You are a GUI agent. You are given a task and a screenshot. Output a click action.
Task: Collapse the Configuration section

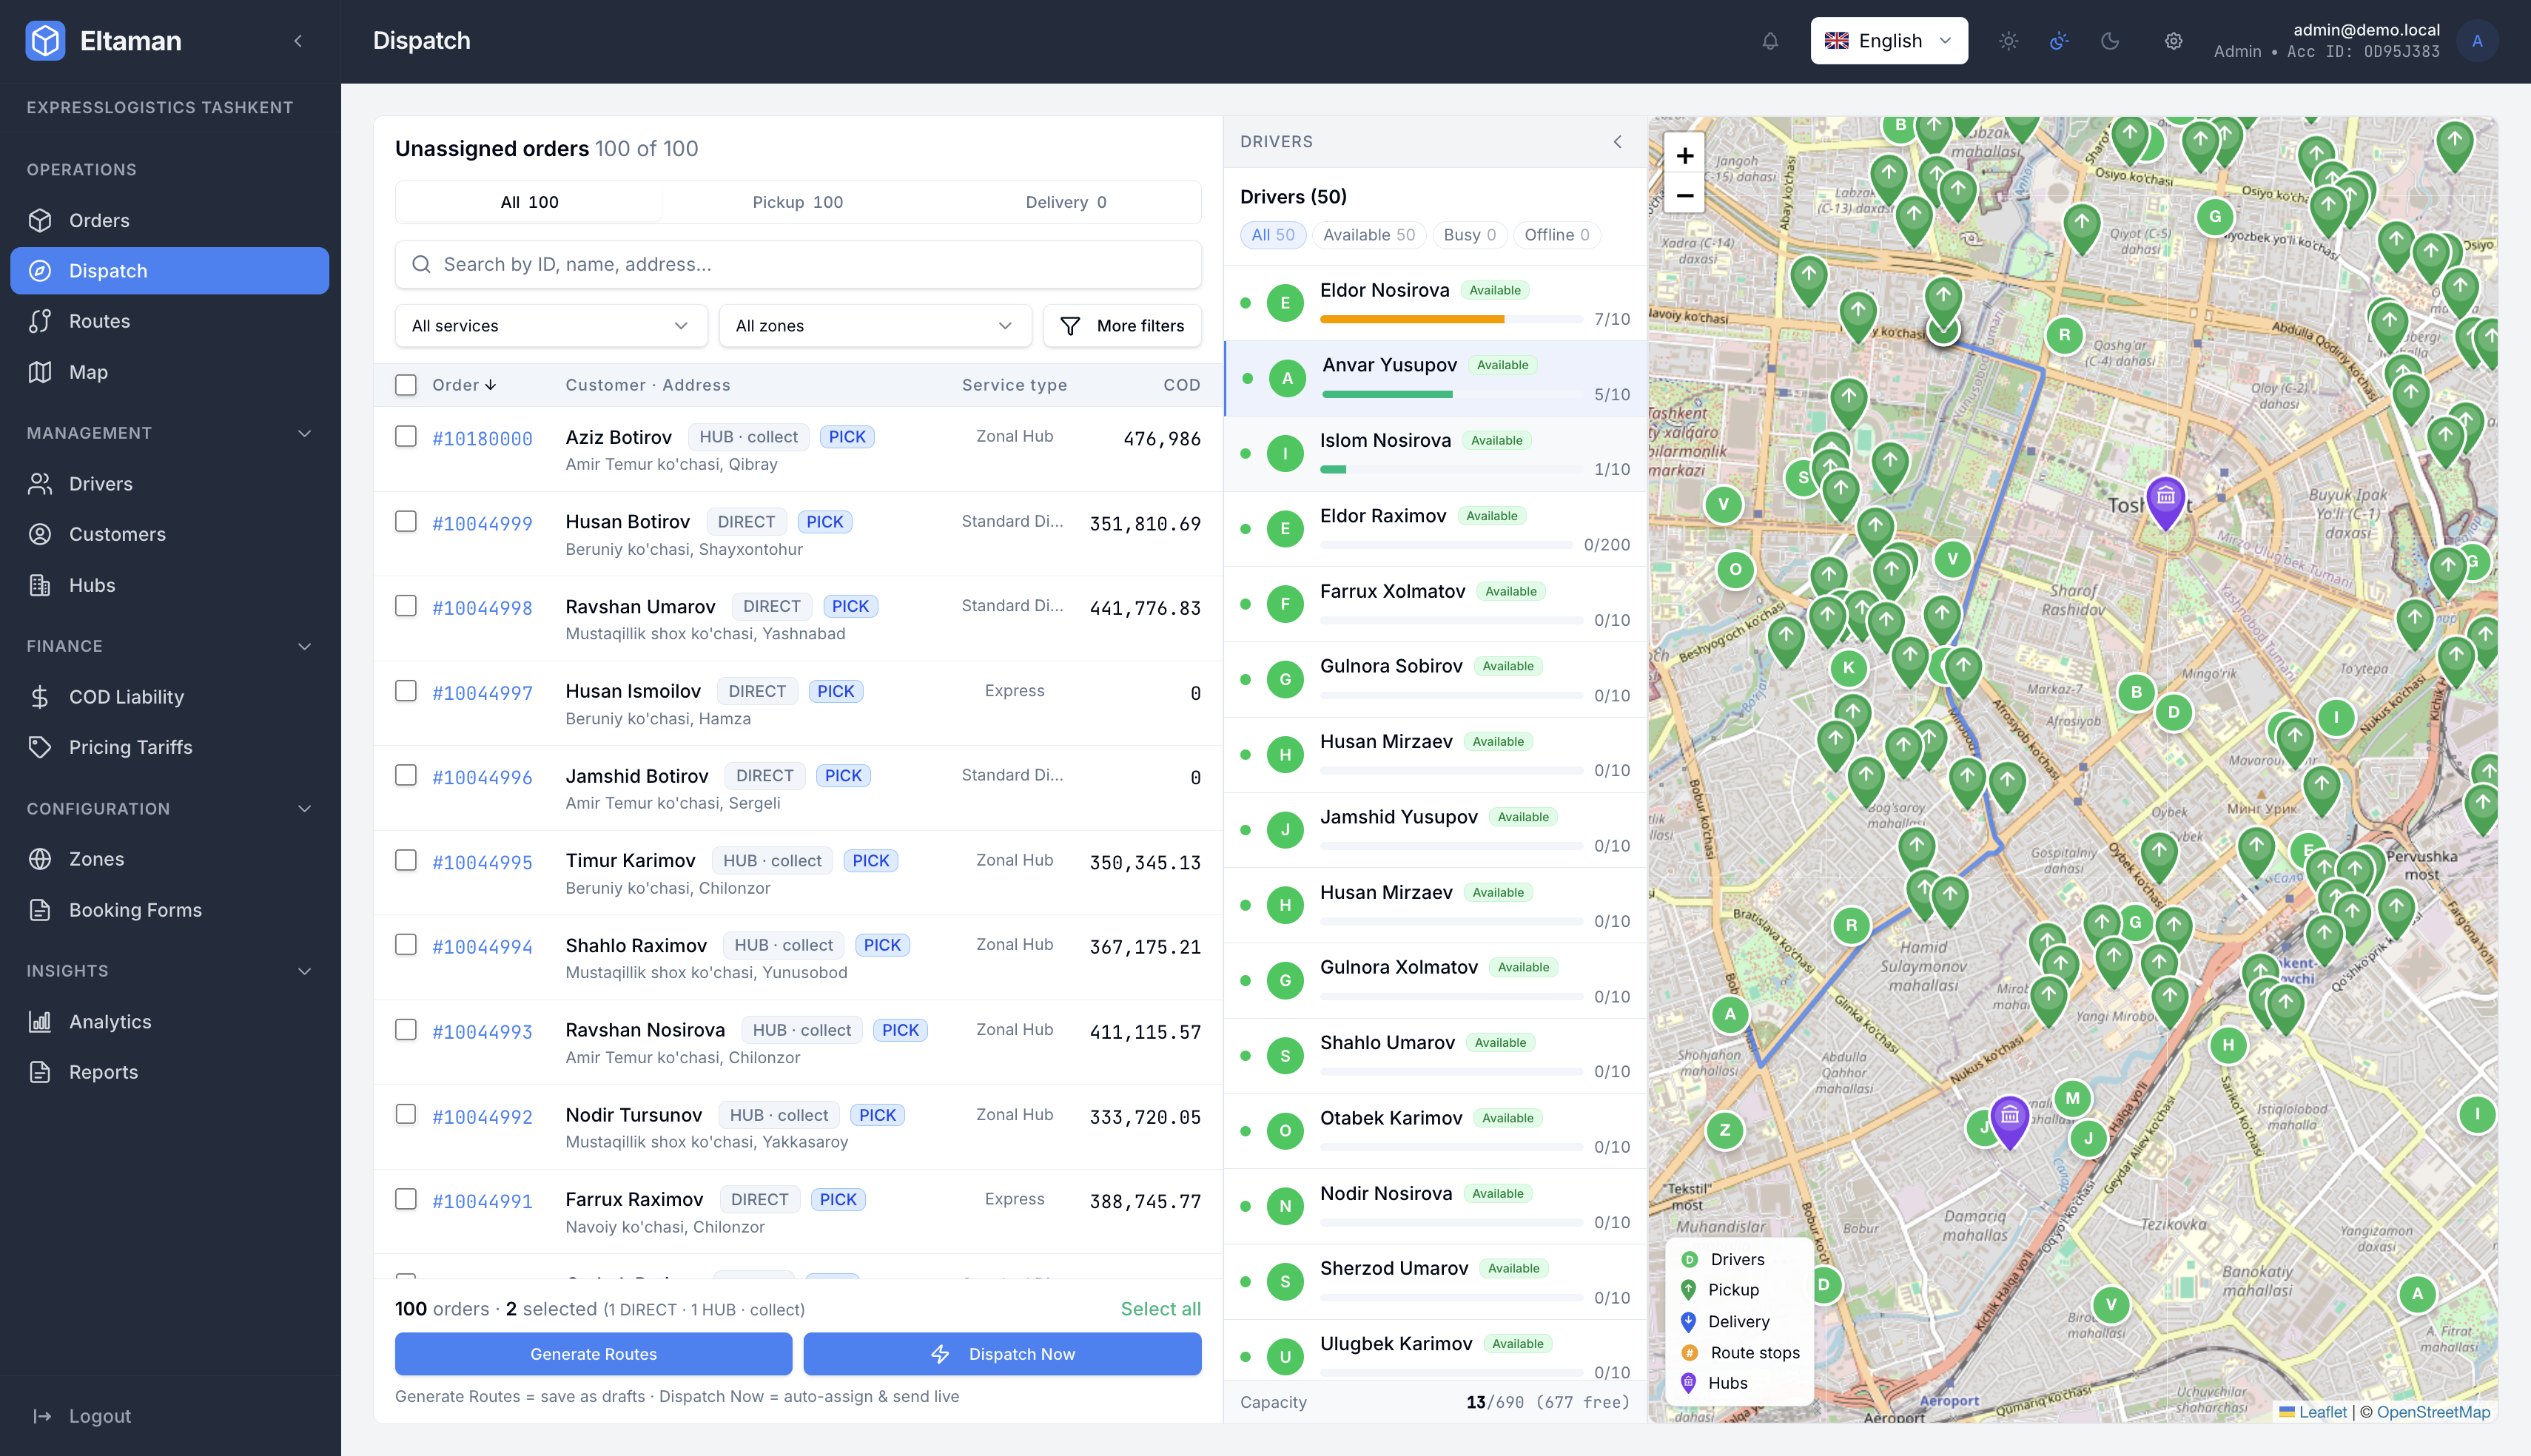click(305, 808)
